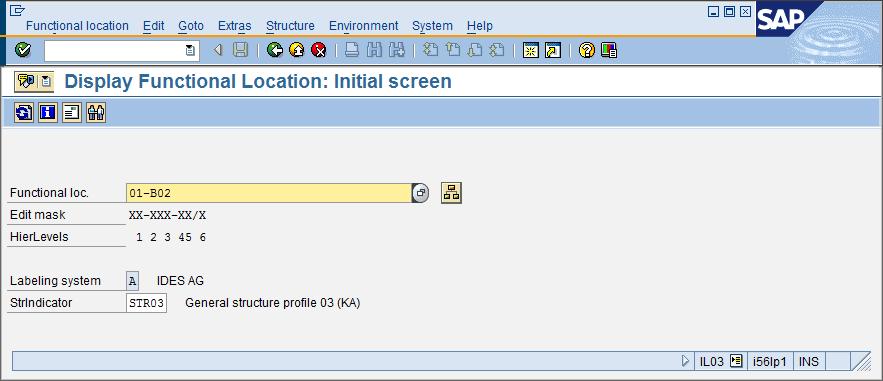
Task: Open the status bar system info selector
Action: (735, 361)
